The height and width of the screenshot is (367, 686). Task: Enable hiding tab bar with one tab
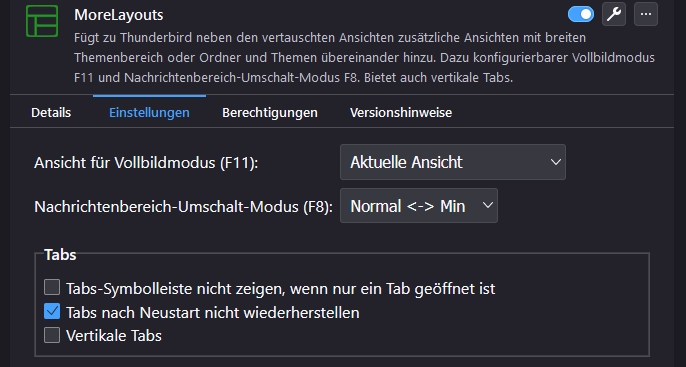click(x=52, y=287)
